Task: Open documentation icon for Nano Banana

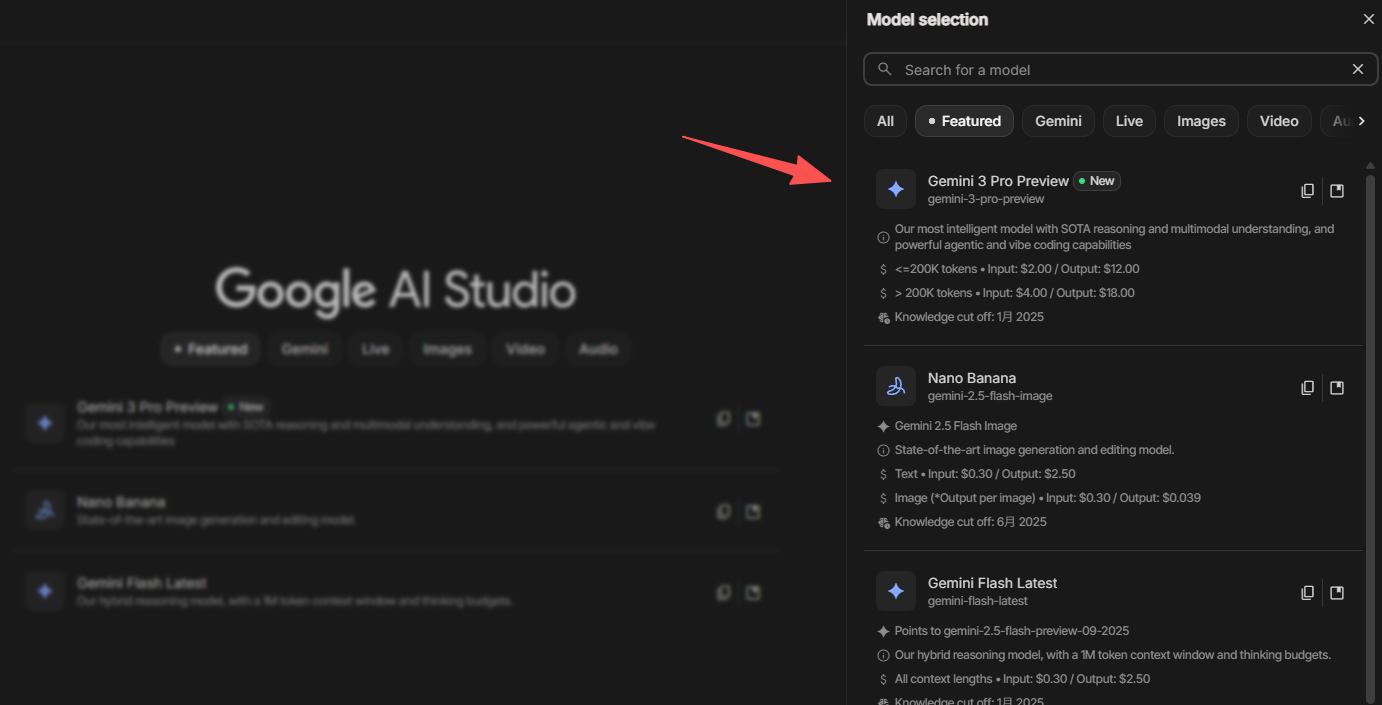Action: tap(1337, 387)
